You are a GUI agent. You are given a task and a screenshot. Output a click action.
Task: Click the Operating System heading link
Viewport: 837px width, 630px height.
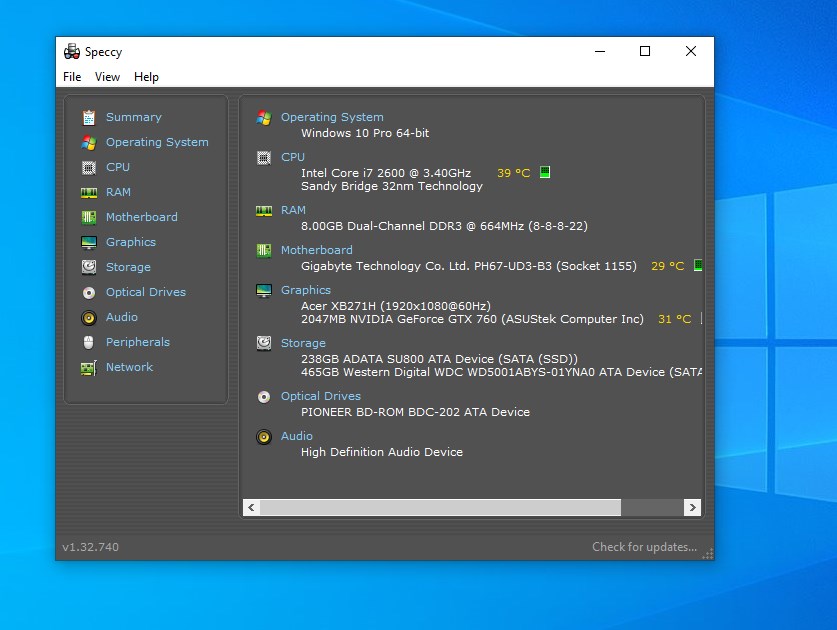pos(332,117)
